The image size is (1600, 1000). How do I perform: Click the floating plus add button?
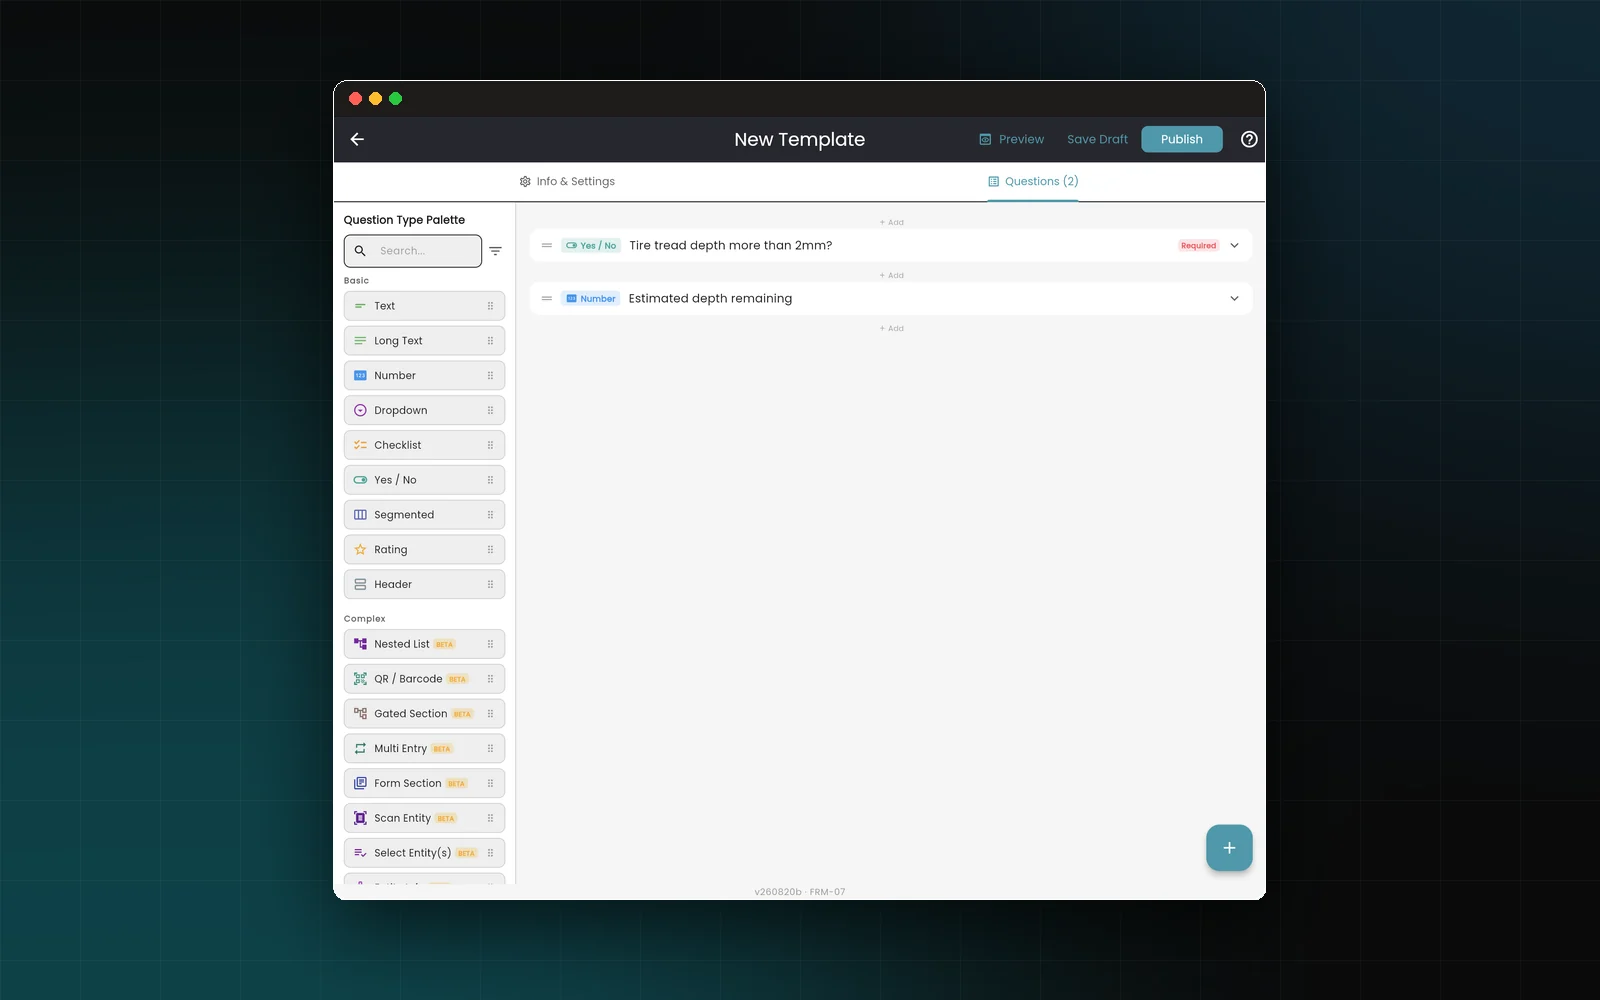1229,848
